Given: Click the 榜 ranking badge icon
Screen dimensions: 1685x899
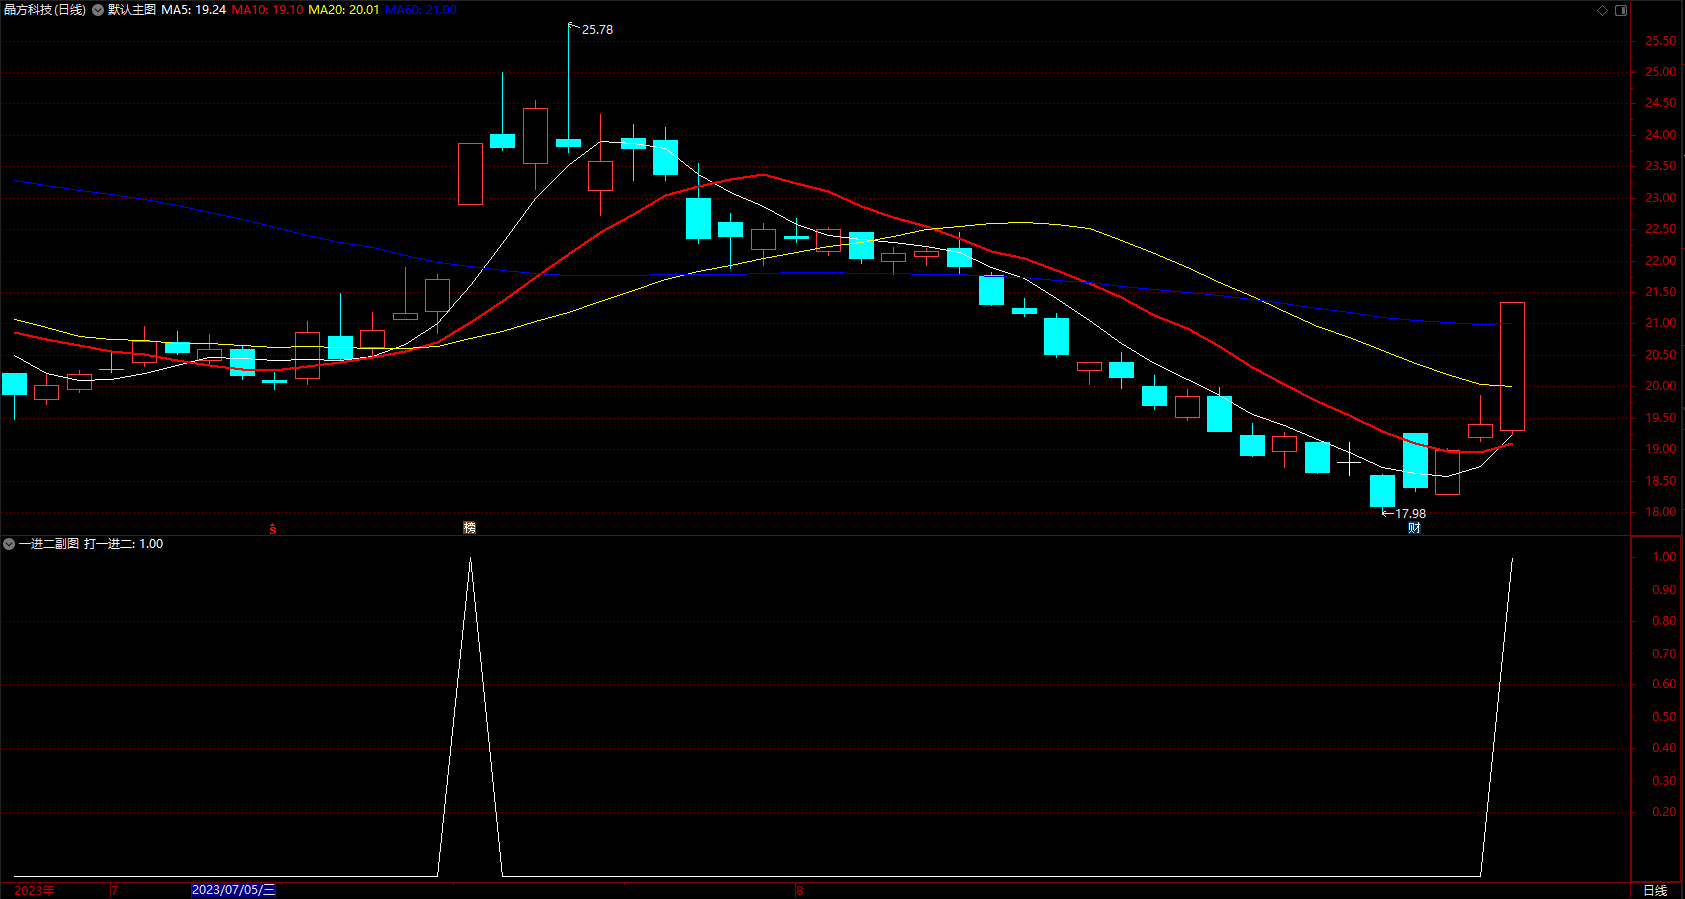Looking at the screenshot, I should (469, 528).
